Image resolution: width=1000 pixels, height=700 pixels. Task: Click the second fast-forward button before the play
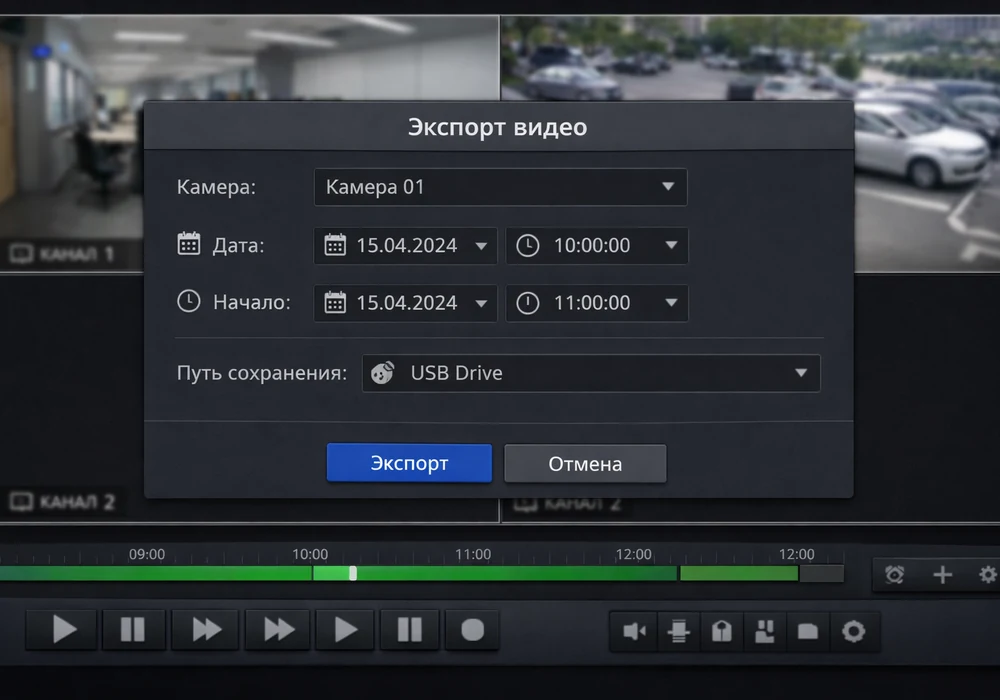[278, 630]
